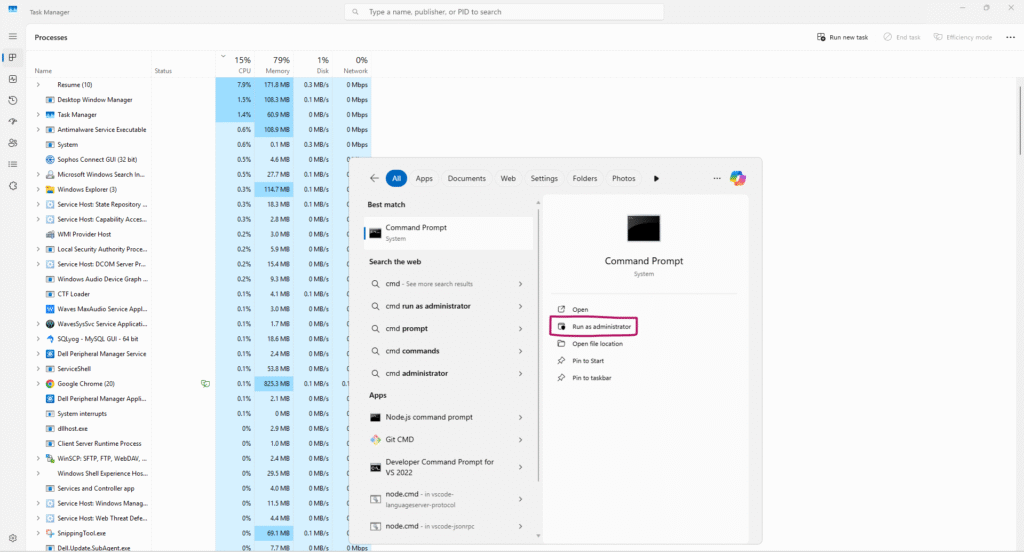Open App history from the sidebar
This screenshot has height=552, width=1024.
pyautogui.click(x=13, y=100)
